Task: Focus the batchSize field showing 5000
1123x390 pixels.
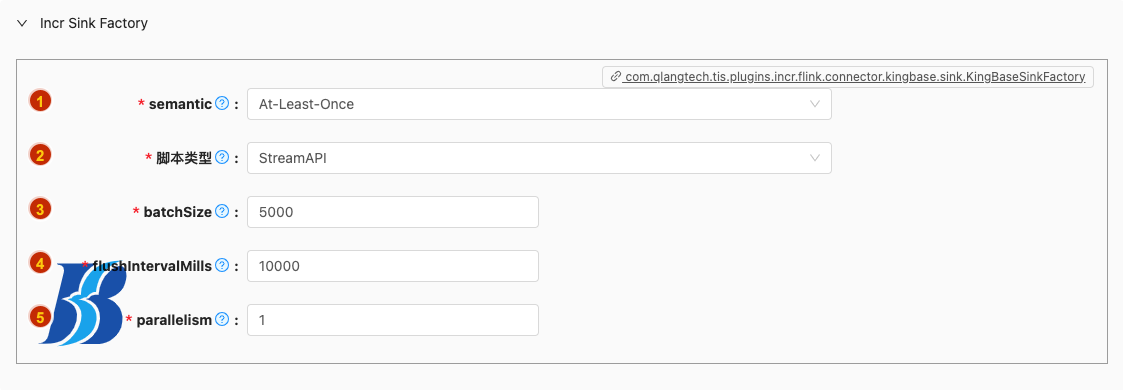Action: (392, 212)
